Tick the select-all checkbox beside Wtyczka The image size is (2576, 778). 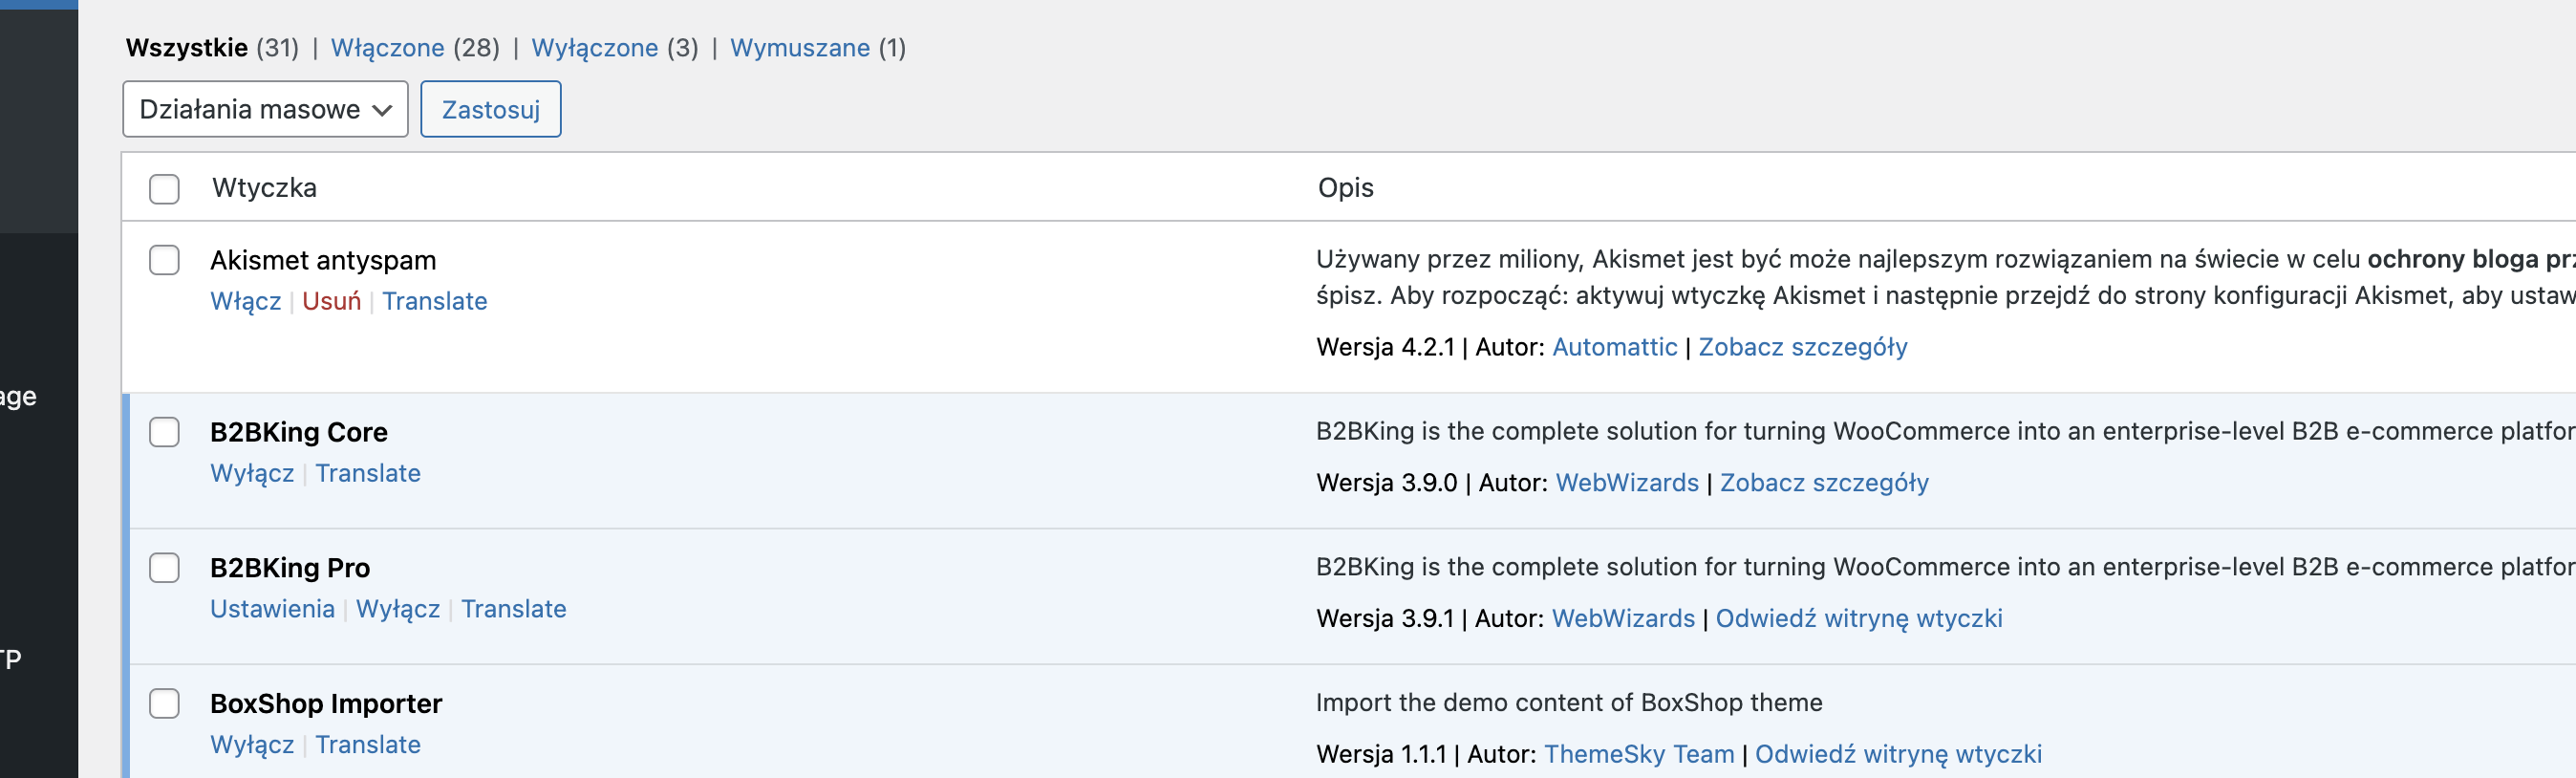164,188
